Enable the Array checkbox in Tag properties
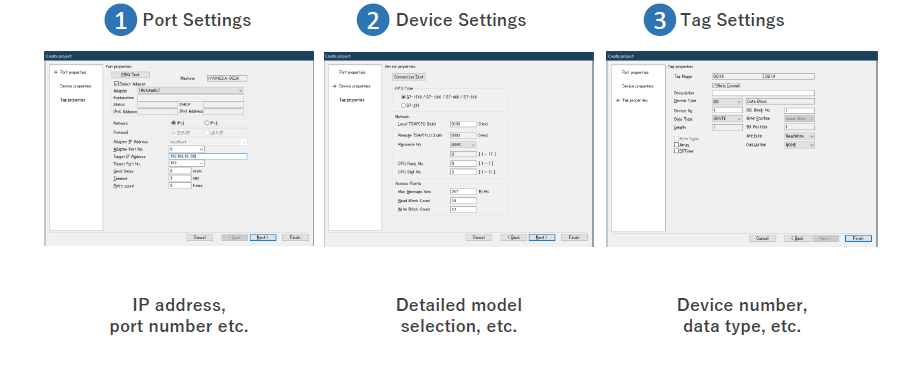 (676, 144)
